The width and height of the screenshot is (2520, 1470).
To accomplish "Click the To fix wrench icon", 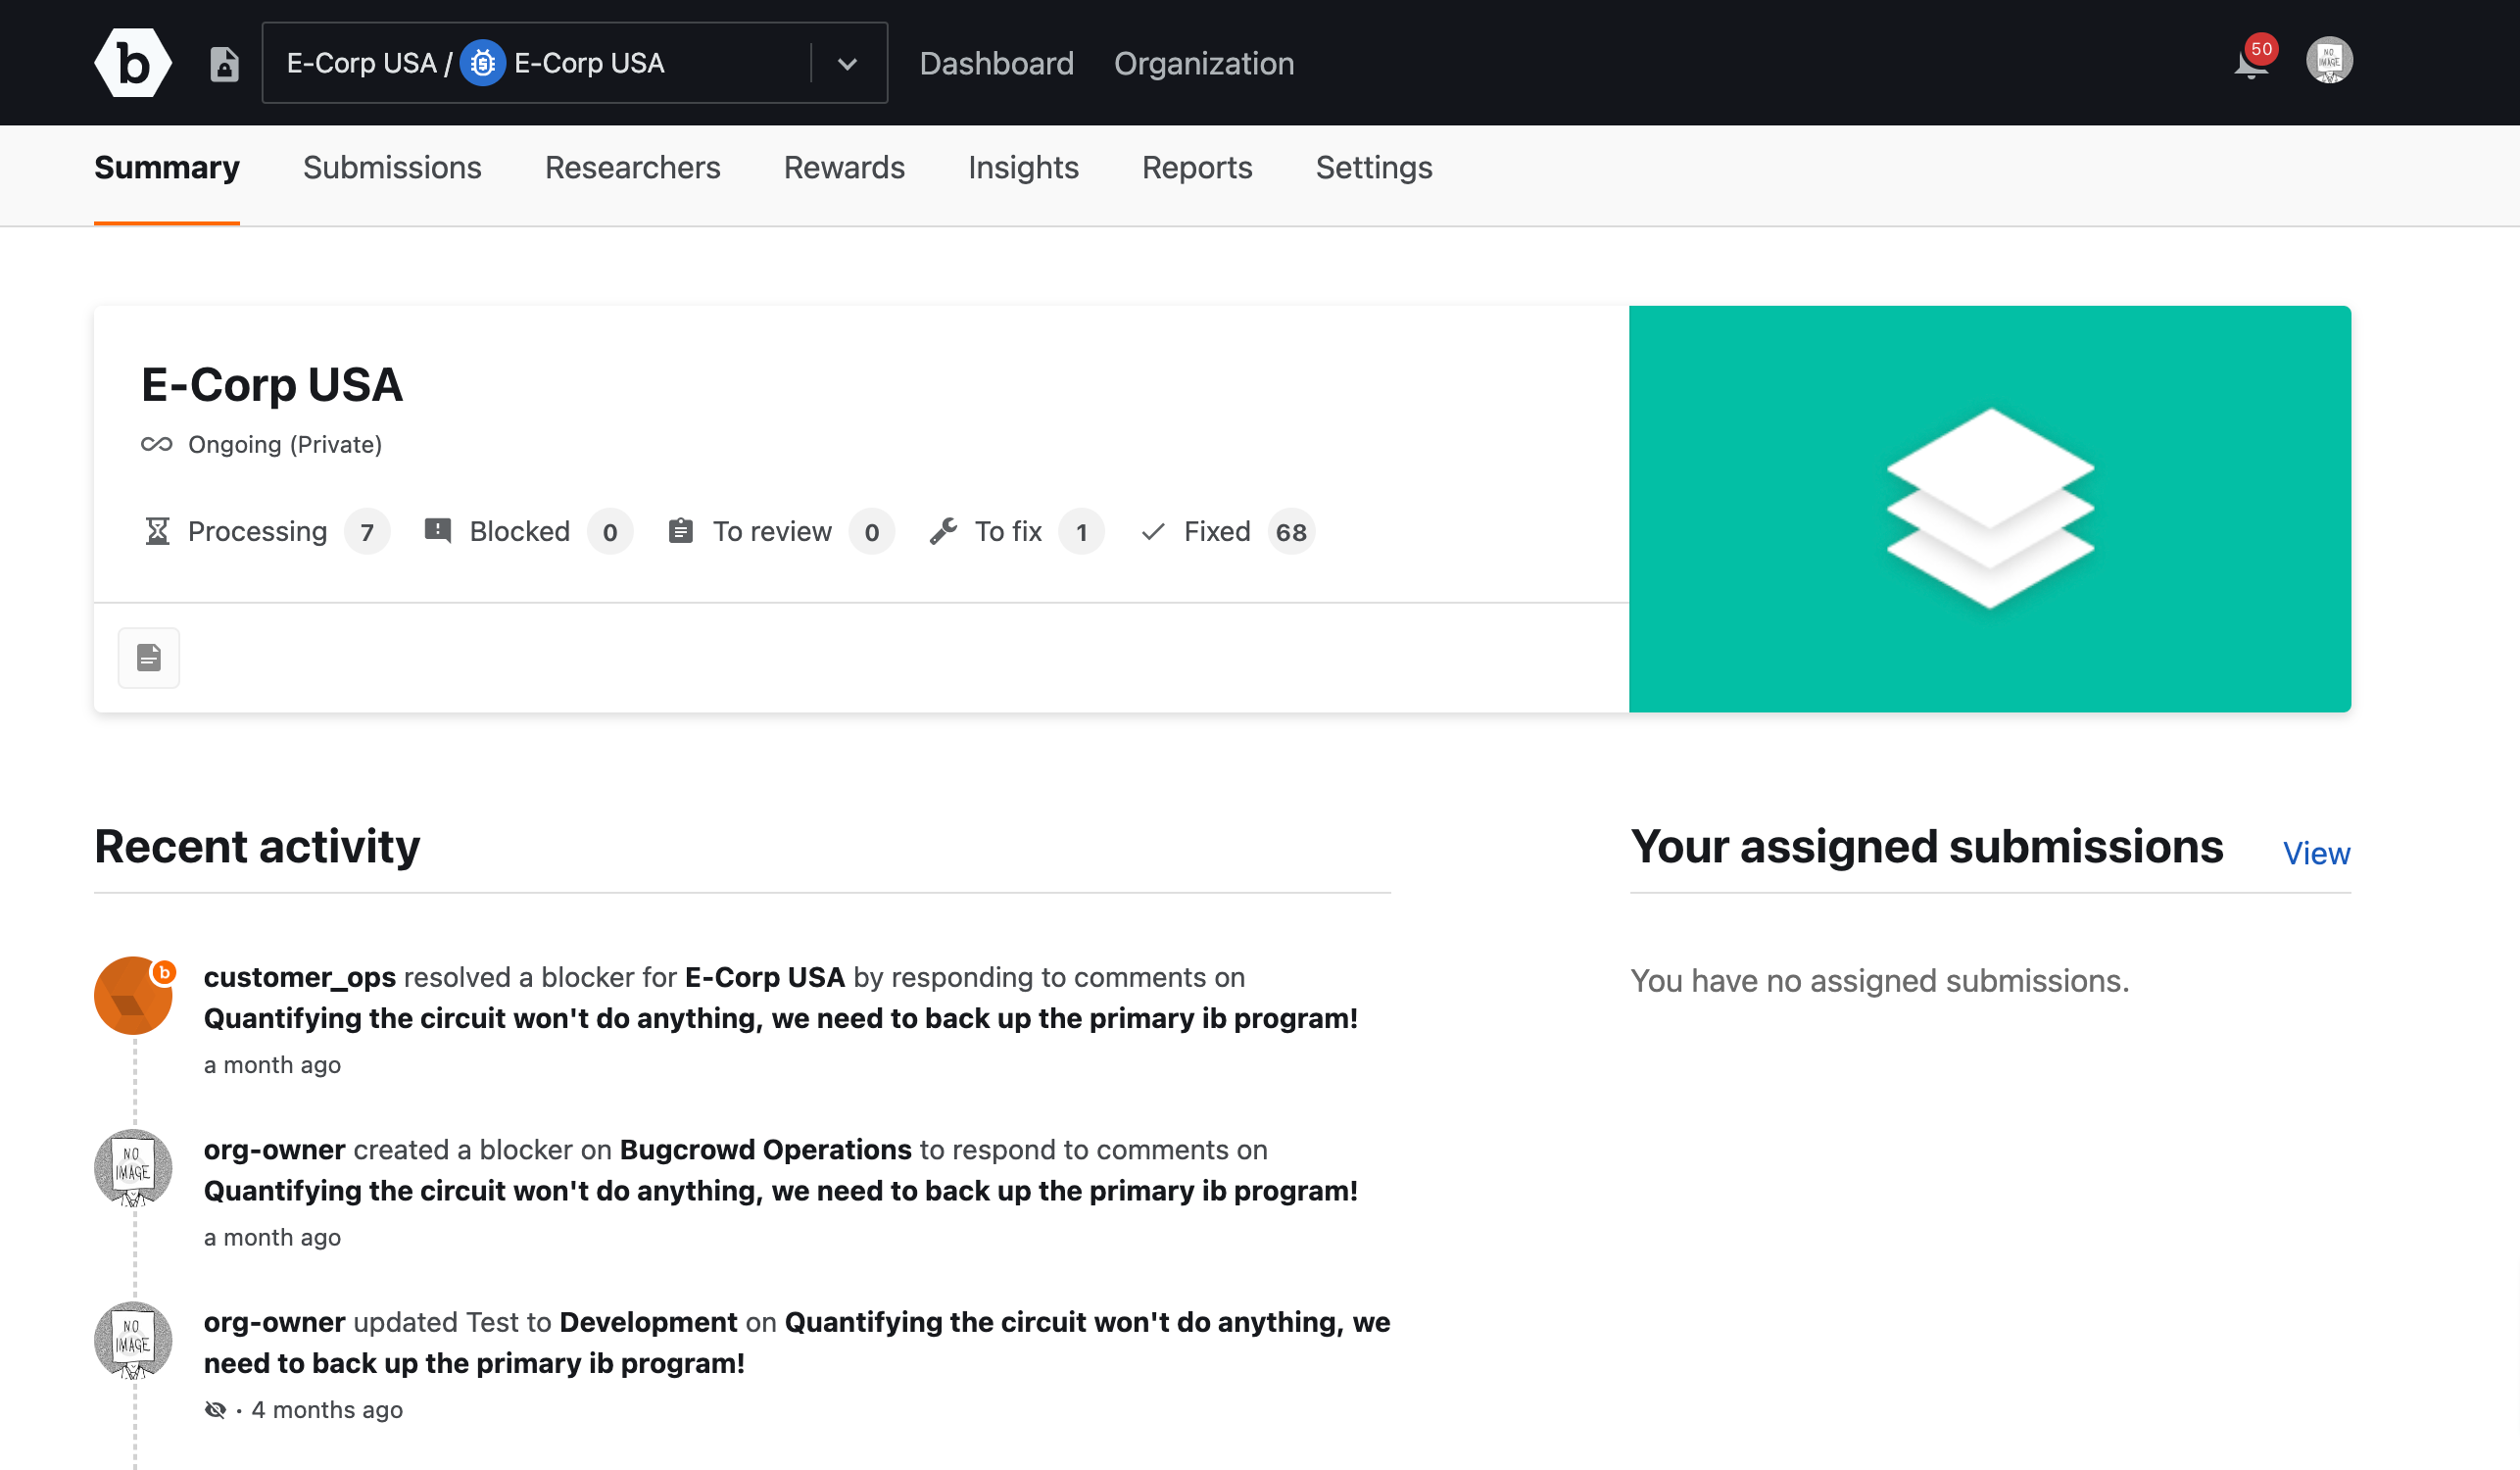I will tap(943, 531).
